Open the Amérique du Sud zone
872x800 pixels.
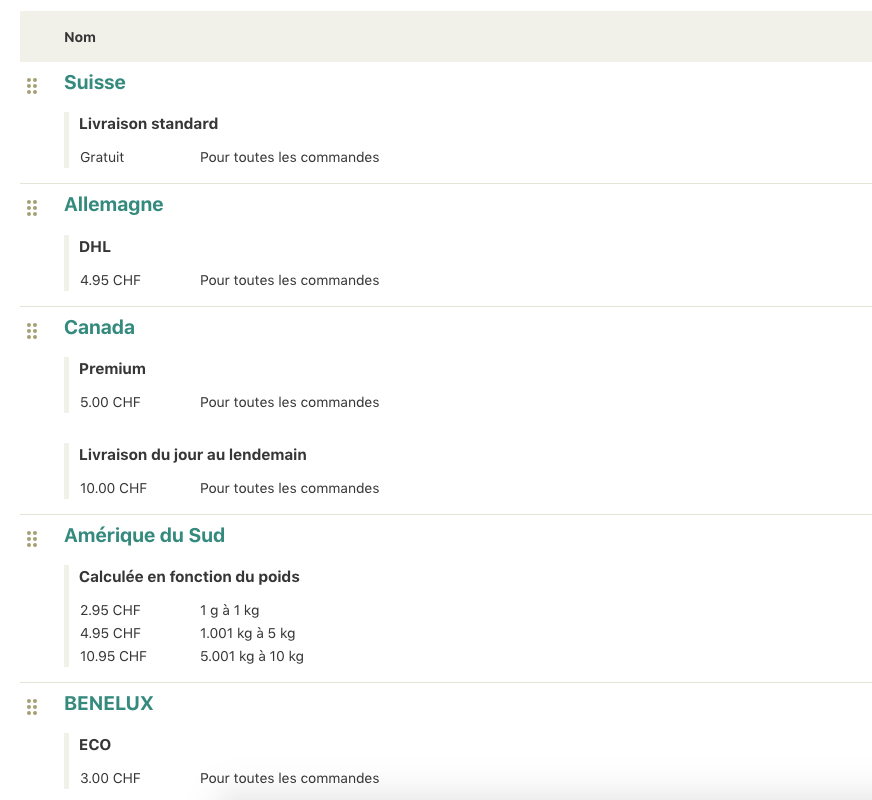[144, 535]
